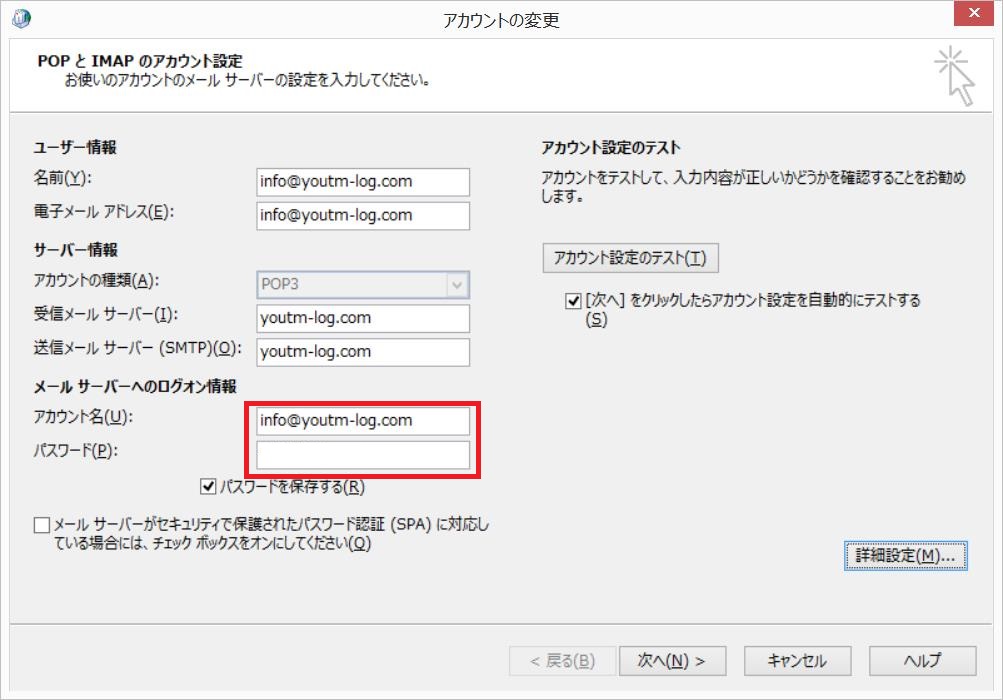Enable the SPA secure password authentication checkbox
Screen dimensions: 1003x700
tap(42, 525)
